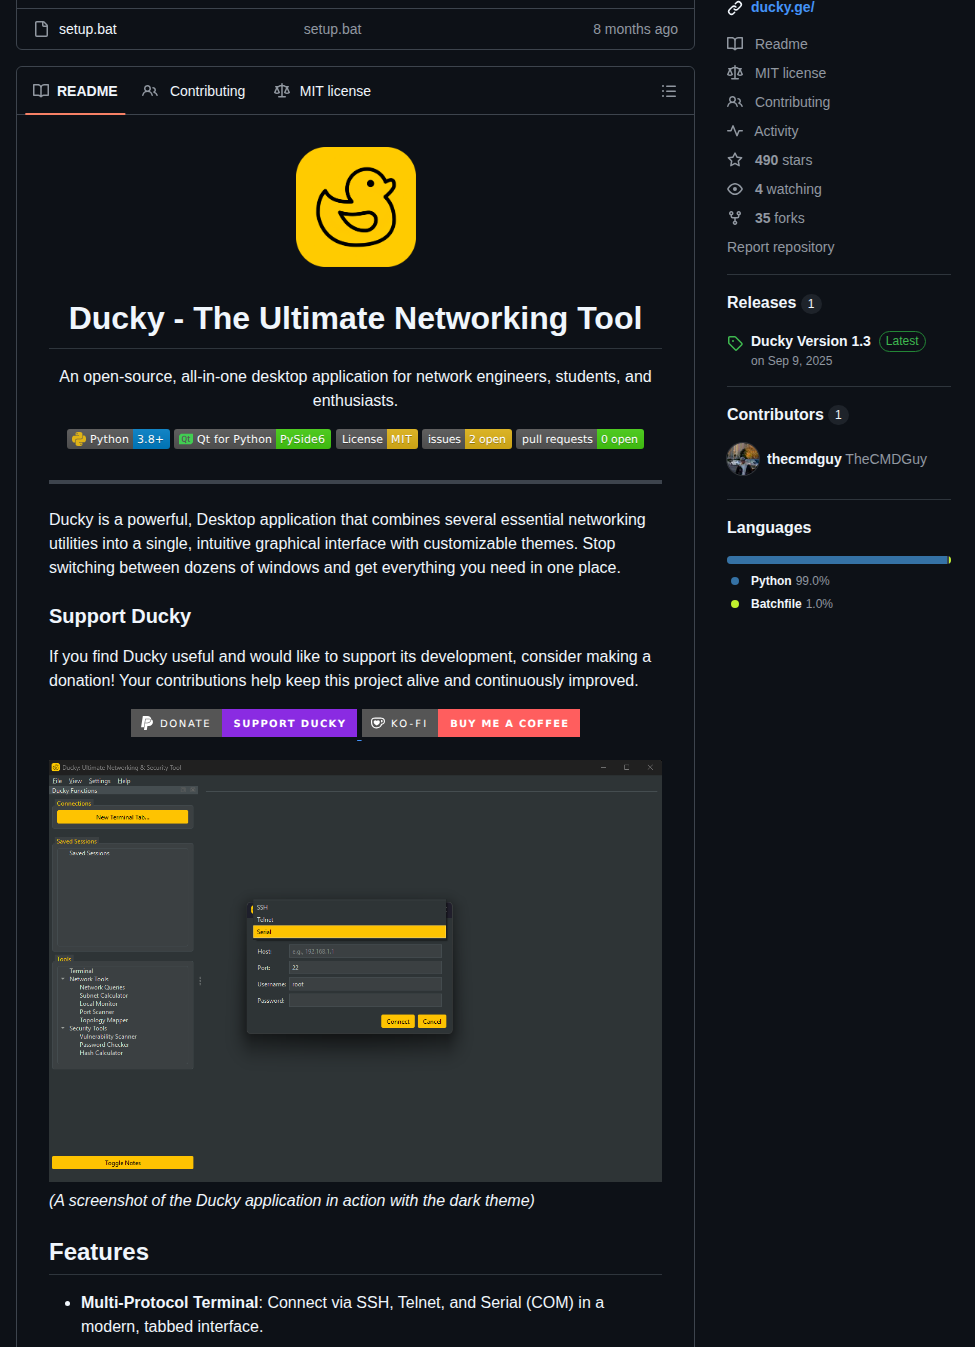The width and height of the screenshot is (975, 1347).
Task: Open the README outline menu
Action: pyautogui.click(x=669, y=91)
